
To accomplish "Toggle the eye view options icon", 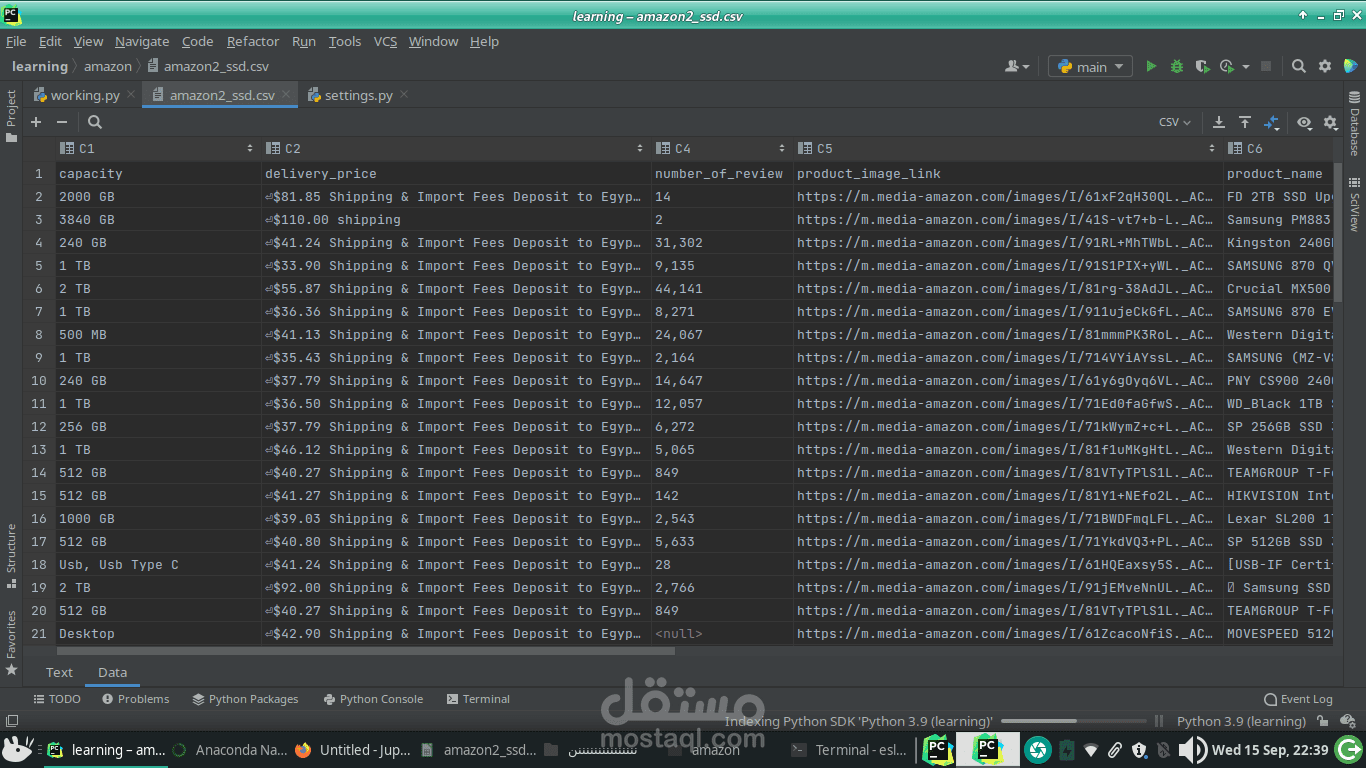I will (x=1304, y=122).
